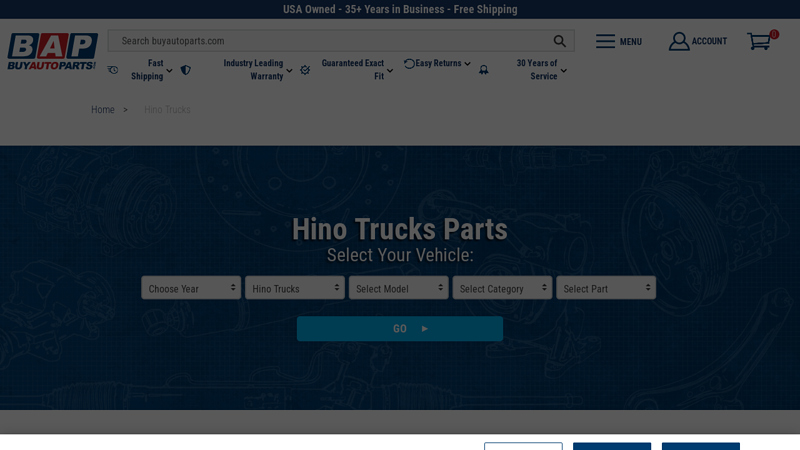Click the BuyAutoParts logo
The image size is (800, 450).
(x=53, y=52)
